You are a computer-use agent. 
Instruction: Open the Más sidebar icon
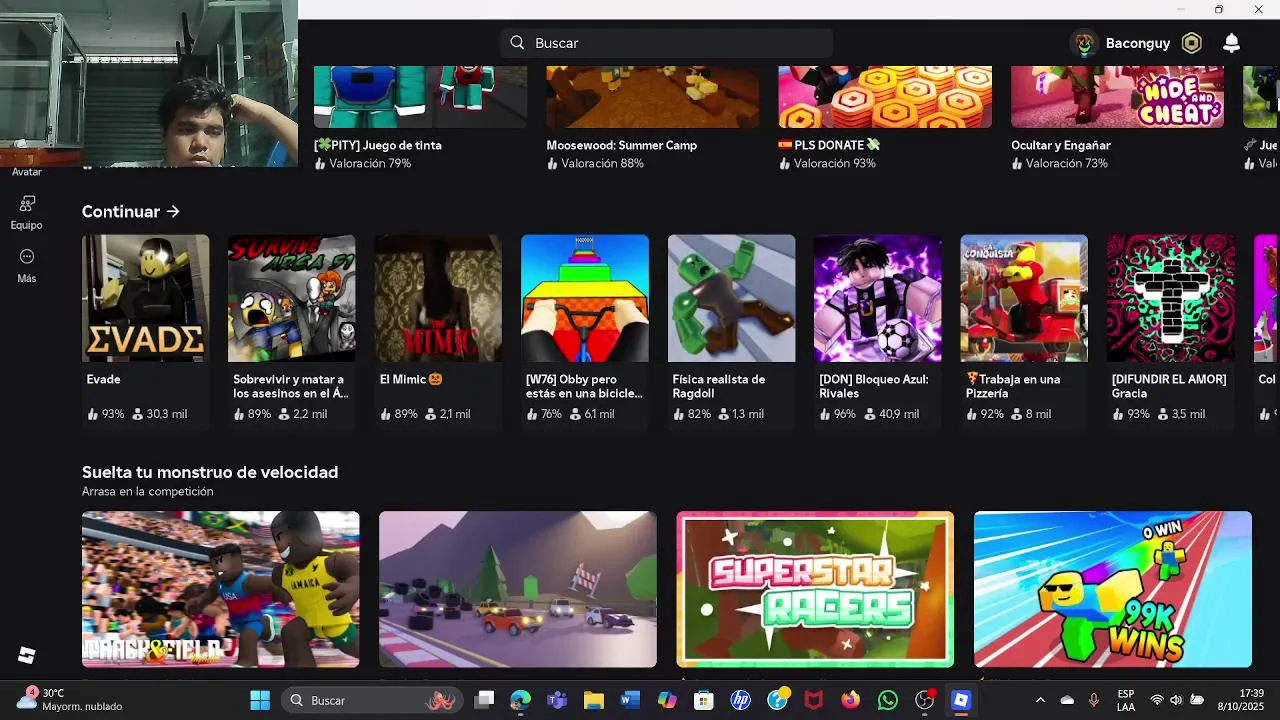pyautogui.click(x=27, y=256)
